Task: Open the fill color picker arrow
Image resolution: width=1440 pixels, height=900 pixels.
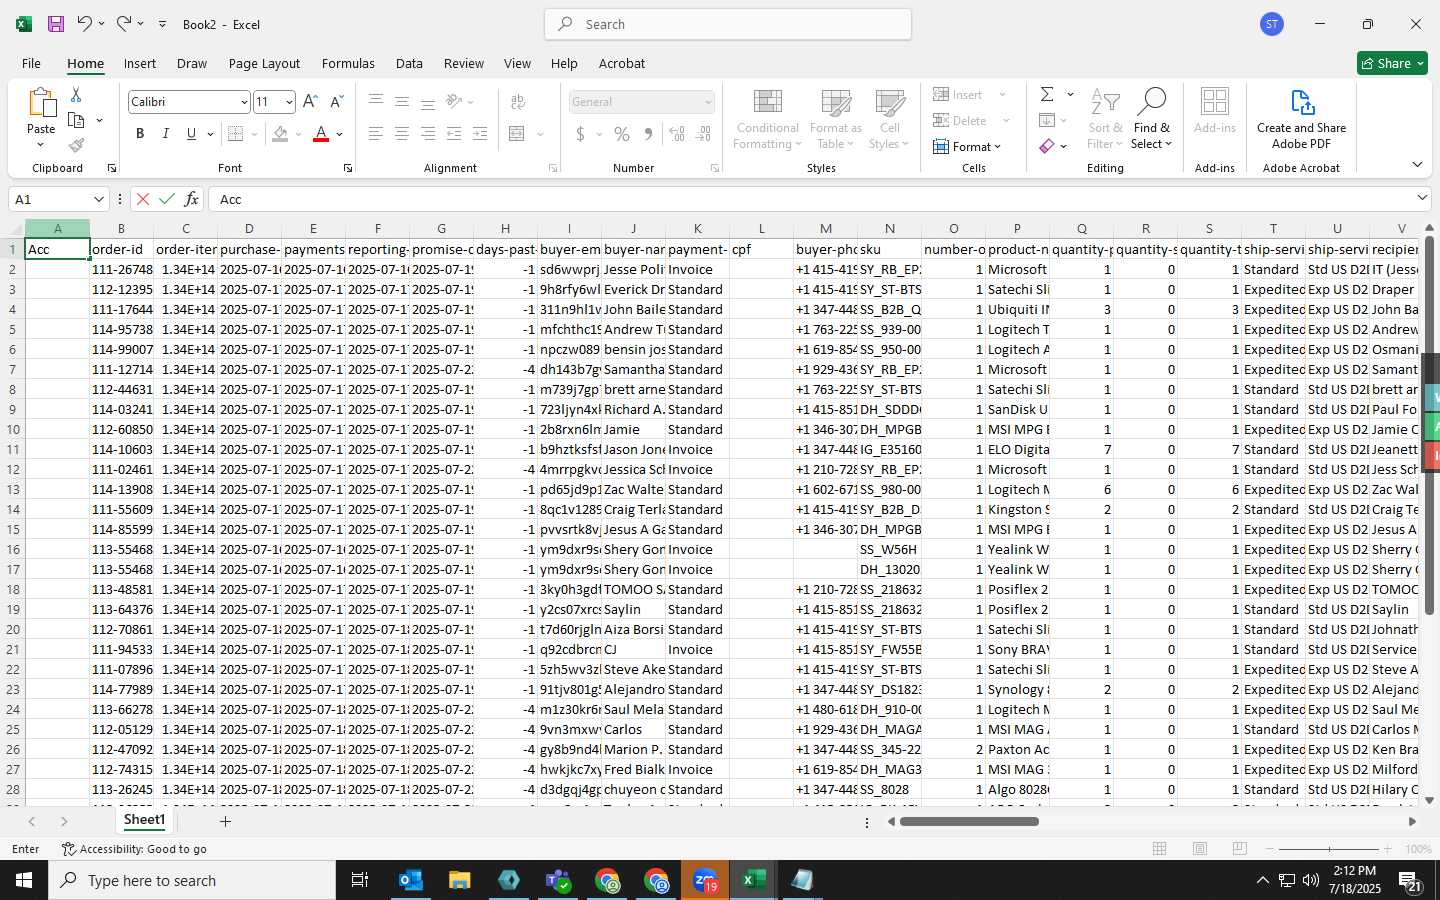Action: coord(298,134)
